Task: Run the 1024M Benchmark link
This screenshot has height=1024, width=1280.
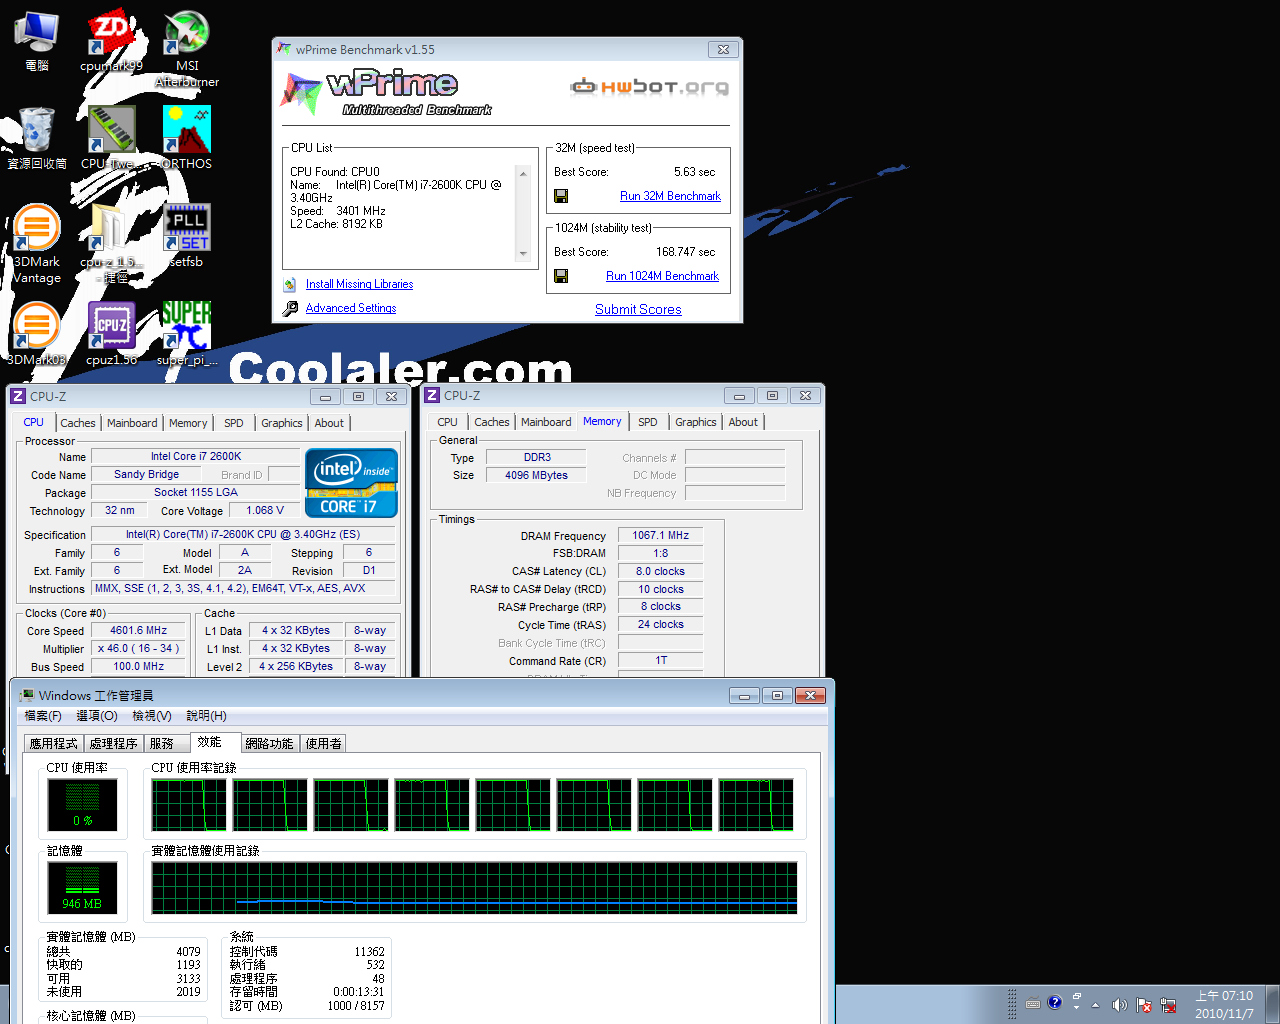Action: click(662, 276)
